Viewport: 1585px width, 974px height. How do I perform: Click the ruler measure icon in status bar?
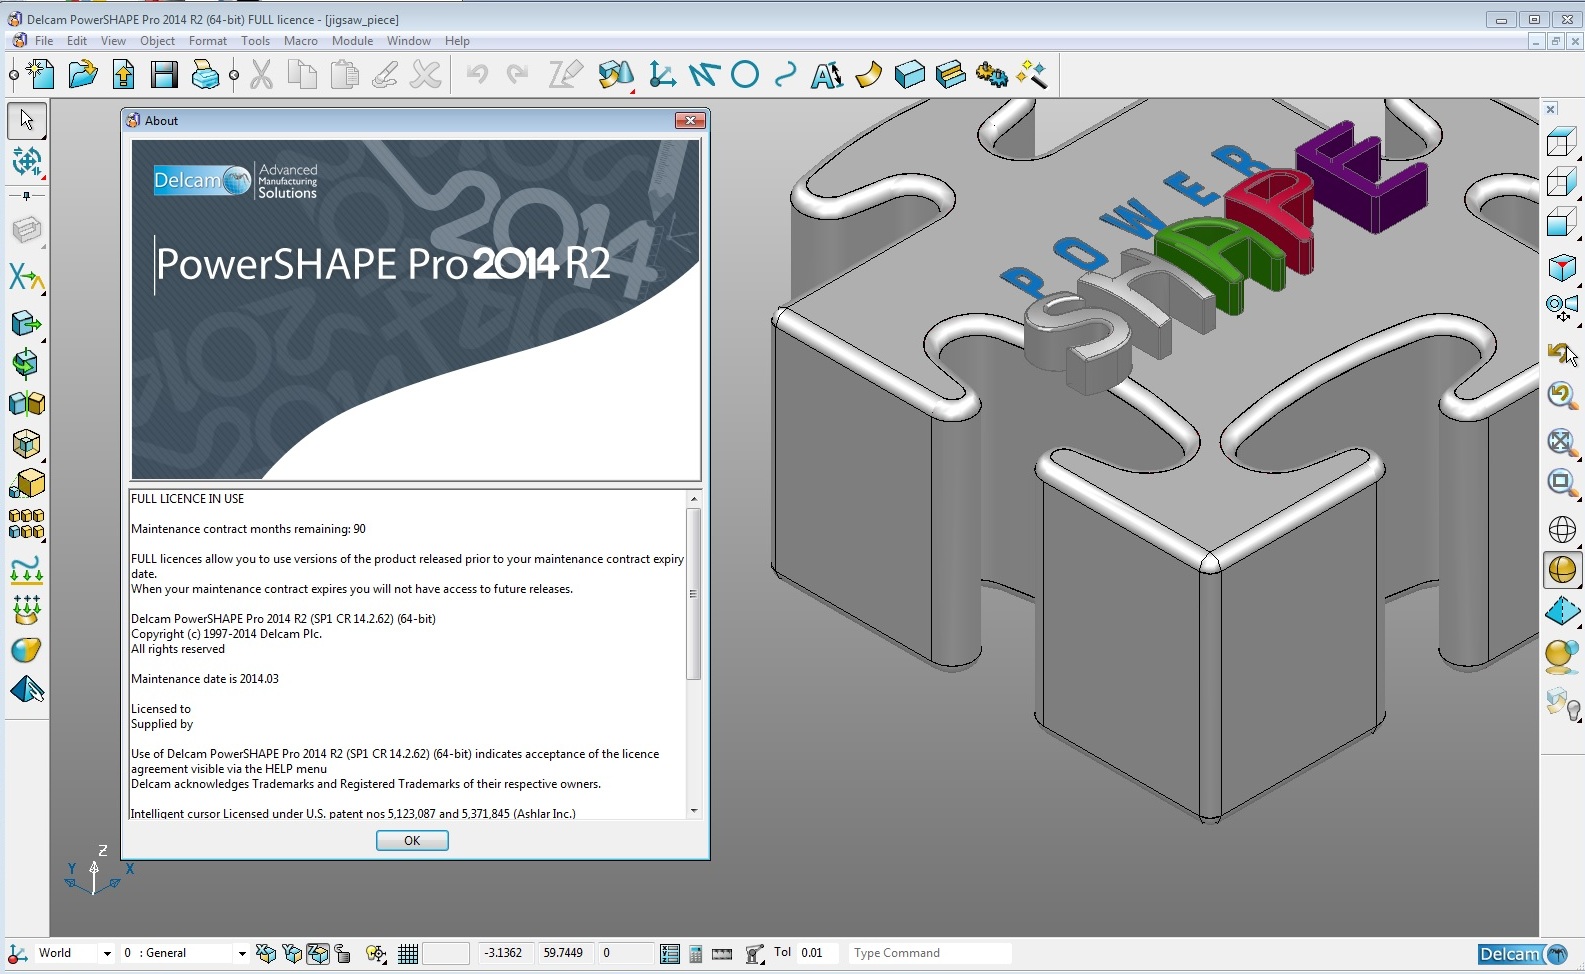(x=722, y=953)
